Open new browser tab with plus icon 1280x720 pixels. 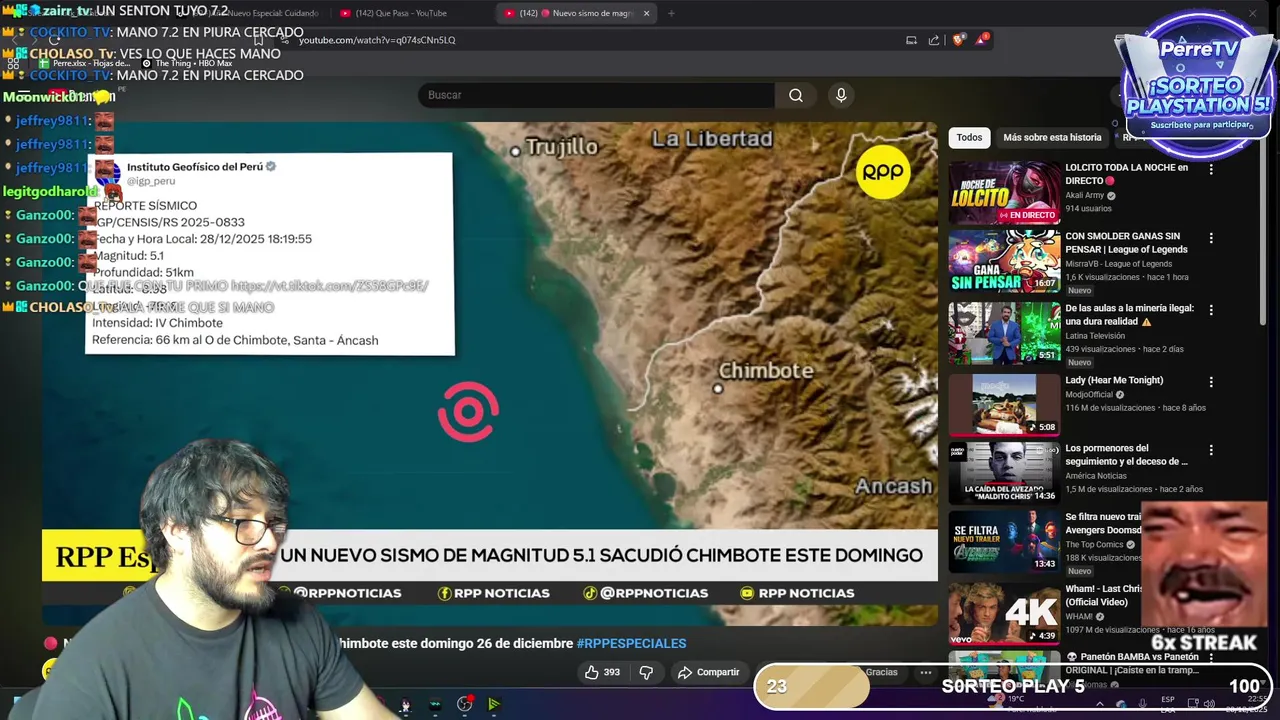tap(671, 13)
